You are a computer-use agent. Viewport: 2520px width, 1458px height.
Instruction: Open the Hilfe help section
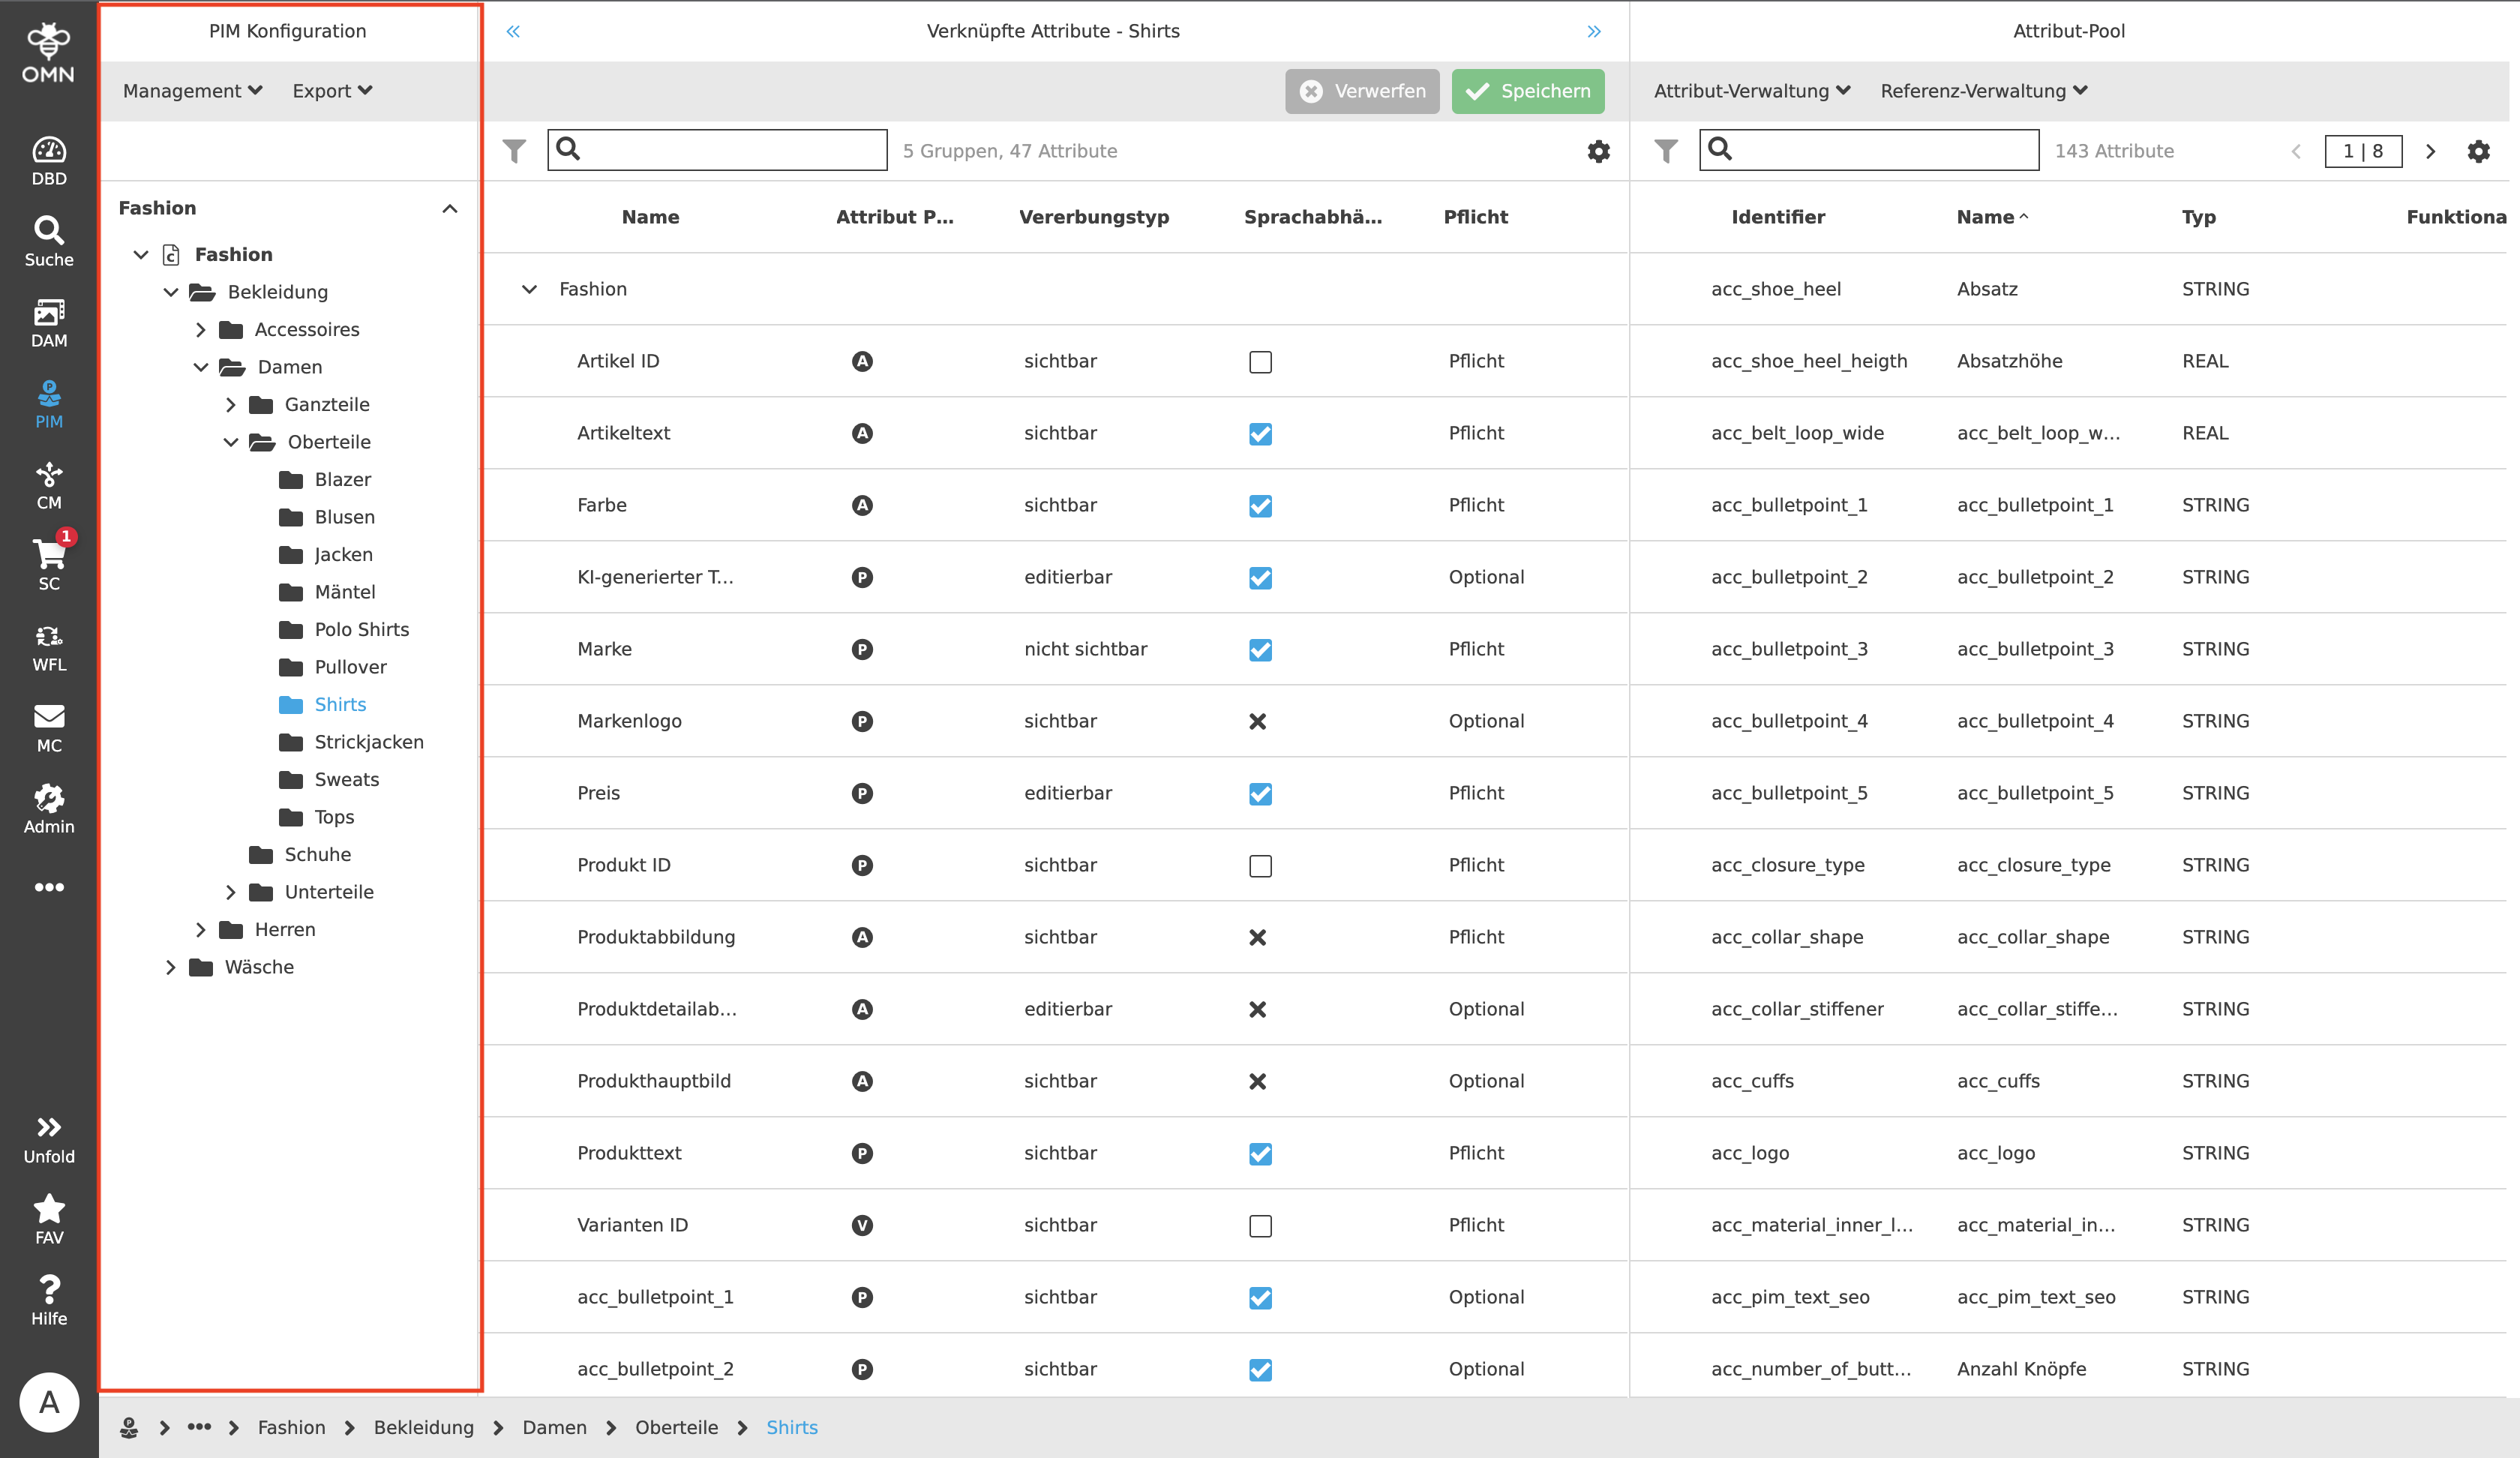tap(48, 1296)
